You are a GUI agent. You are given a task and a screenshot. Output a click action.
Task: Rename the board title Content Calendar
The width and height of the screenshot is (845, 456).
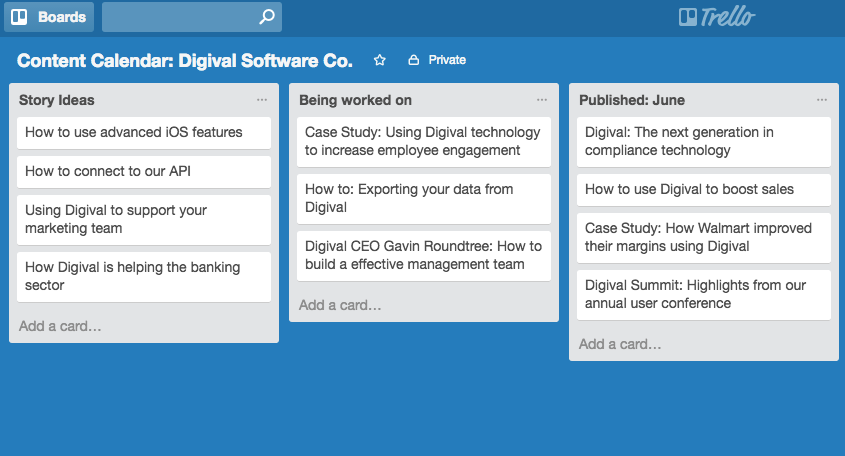(x=185, y=60)
